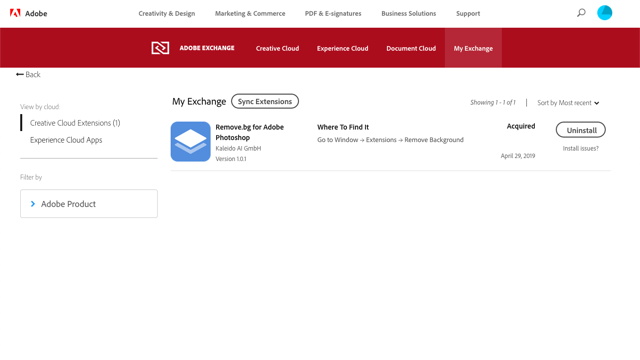640x360 pixels.
Task: Open Marketing & Commerce menu
Action: 250,13
